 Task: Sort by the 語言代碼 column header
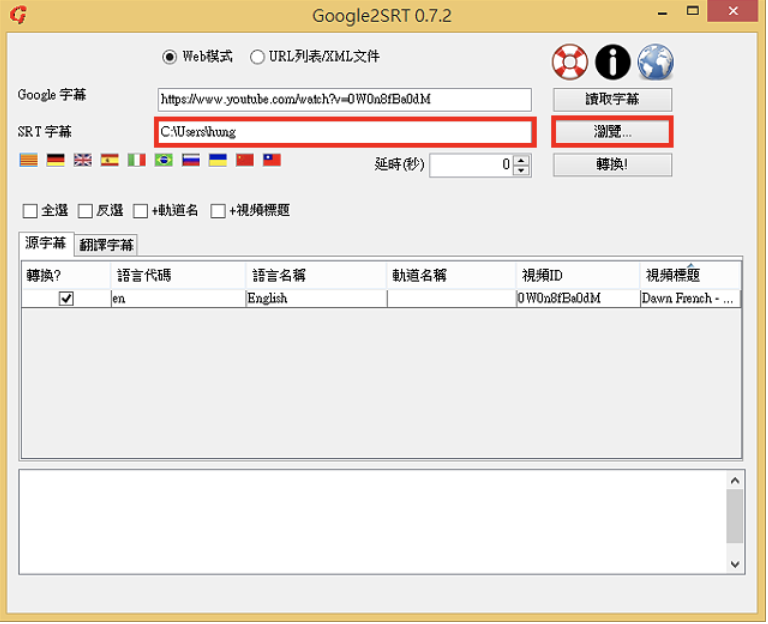[x=178, y=276]
